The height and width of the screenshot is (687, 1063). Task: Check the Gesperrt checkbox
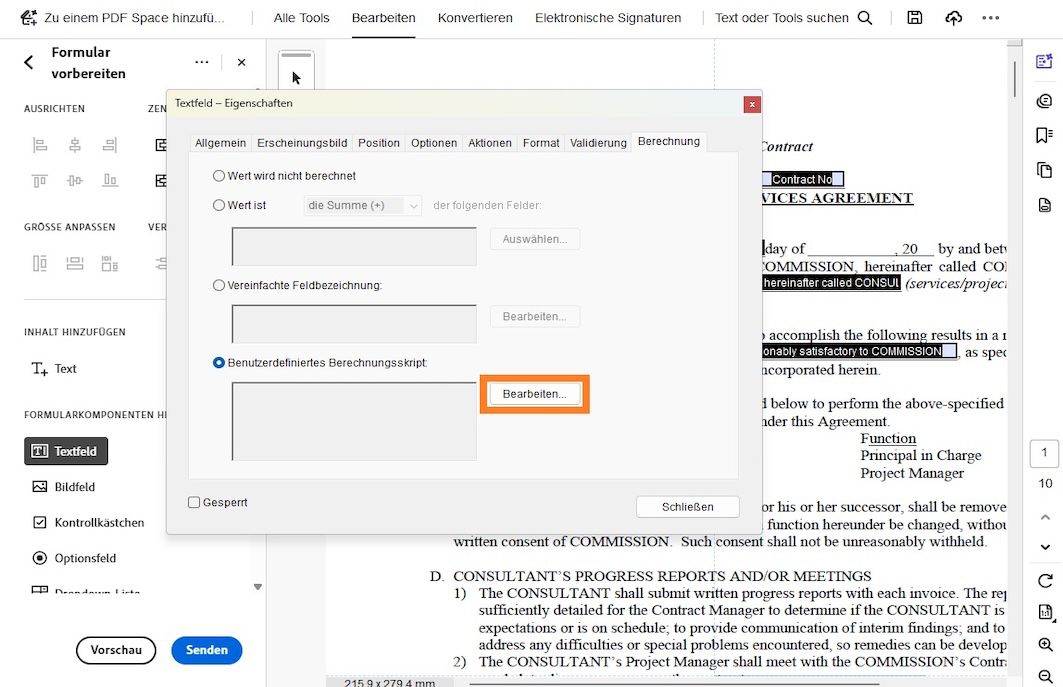click(x=194, y=501)
